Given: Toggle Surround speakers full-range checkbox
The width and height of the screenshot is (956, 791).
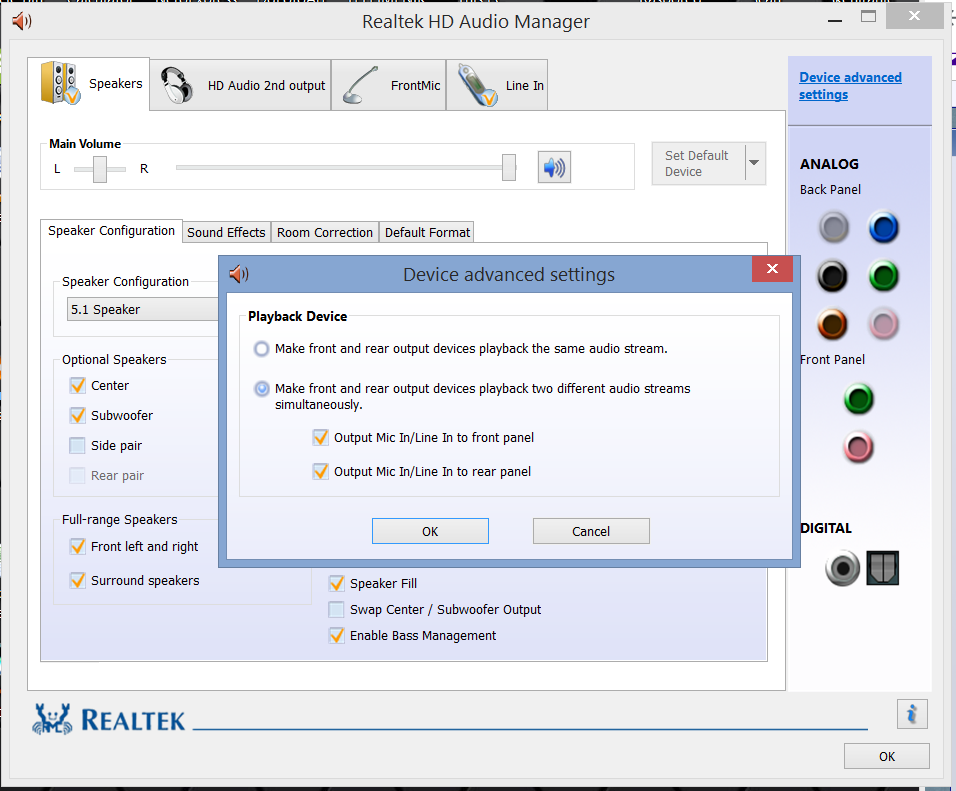Looking at the screenshot, I should coord(77,581).
